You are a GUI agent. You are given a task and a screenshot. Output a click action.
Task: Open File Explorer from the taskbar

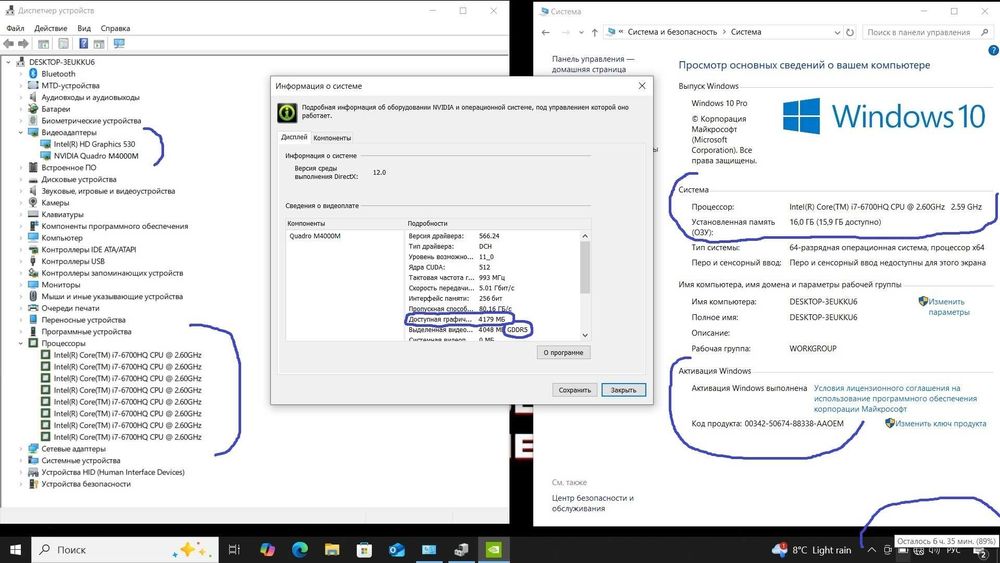[x=332, y=550]
